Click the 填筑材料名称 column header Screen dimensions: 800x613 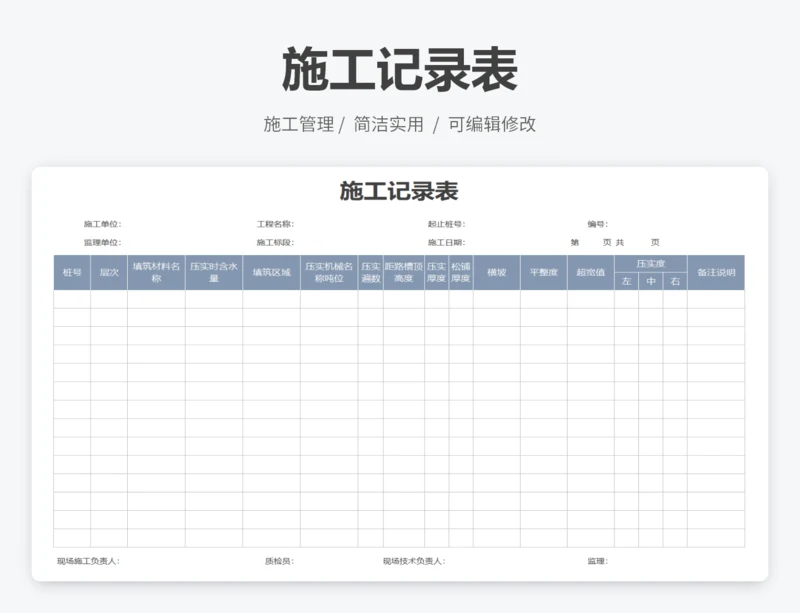point(157,273)
